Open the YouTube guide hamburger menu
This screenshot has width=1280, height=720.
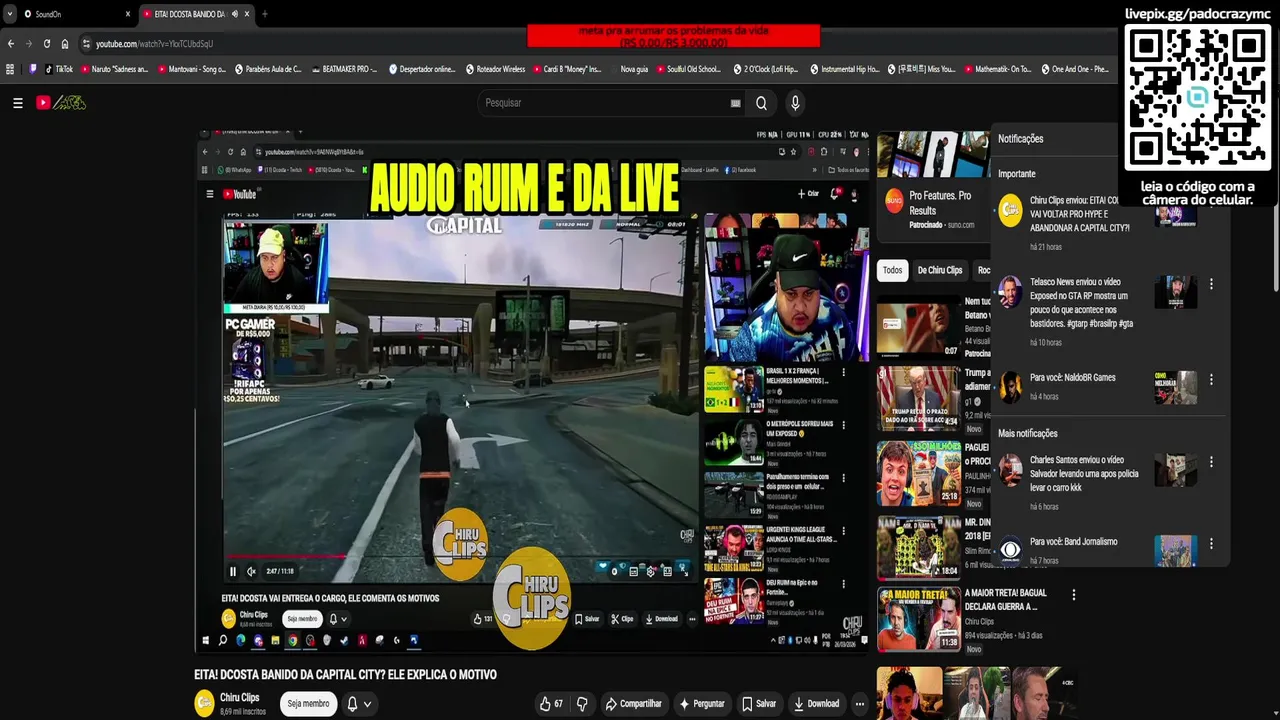[17, 103]
